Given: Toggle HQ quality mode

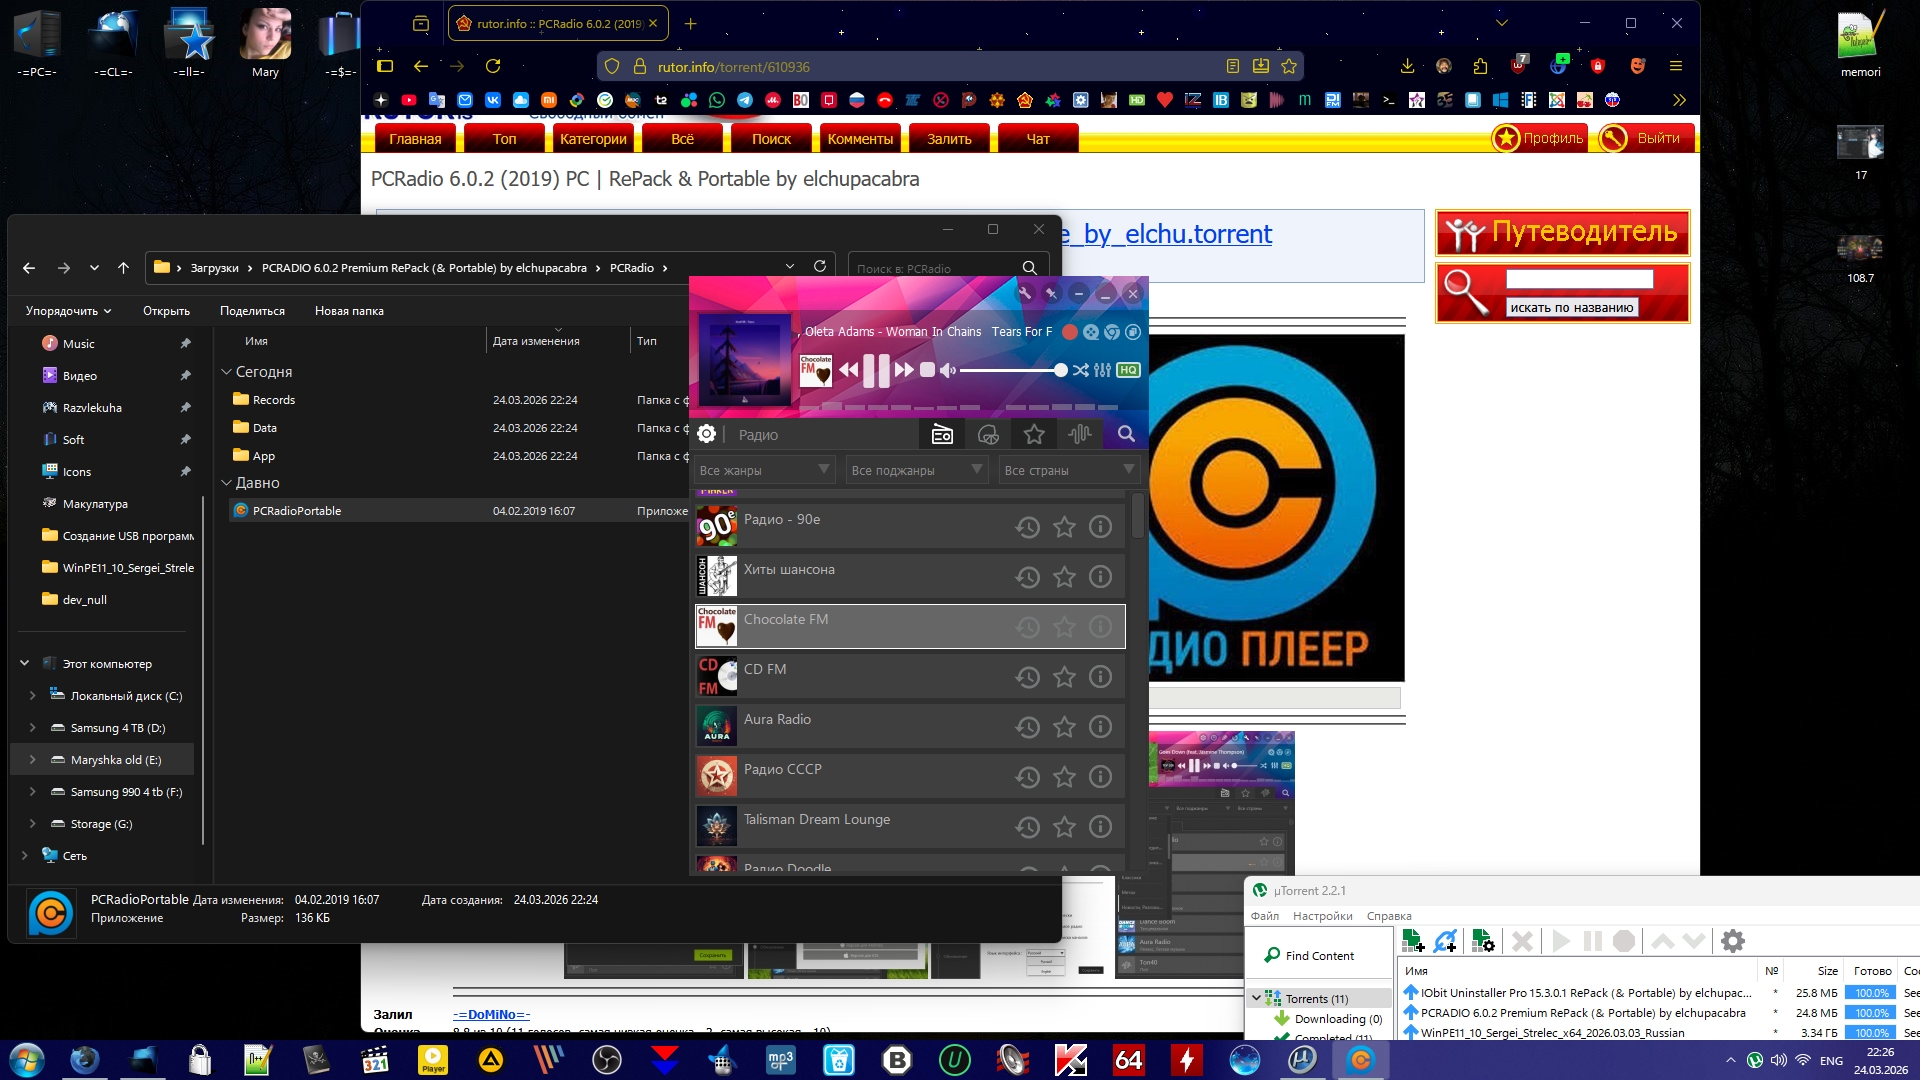Looking at the screenshot, I should (x=1128, y=370).
